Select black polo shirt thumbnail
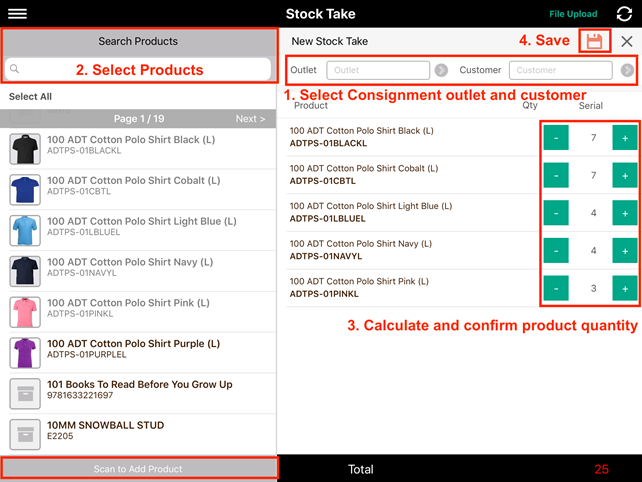This screenshot has height=482, width=642. [25, 149]
